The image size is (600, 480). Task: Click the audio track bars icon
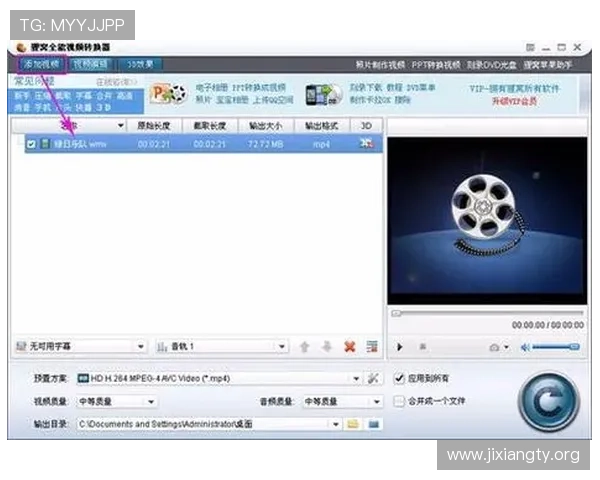coord(162,347)
